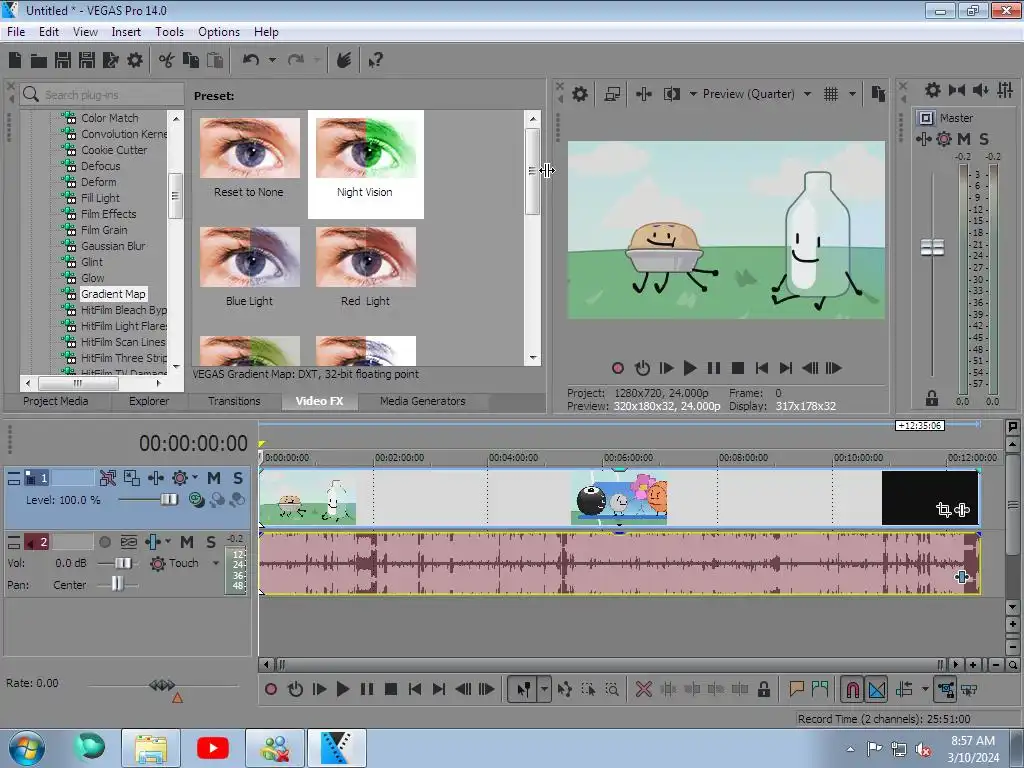The width and height of the screenshot is (1024, 768).
Task: Open the Options menu
Action: tap(219, 32)
